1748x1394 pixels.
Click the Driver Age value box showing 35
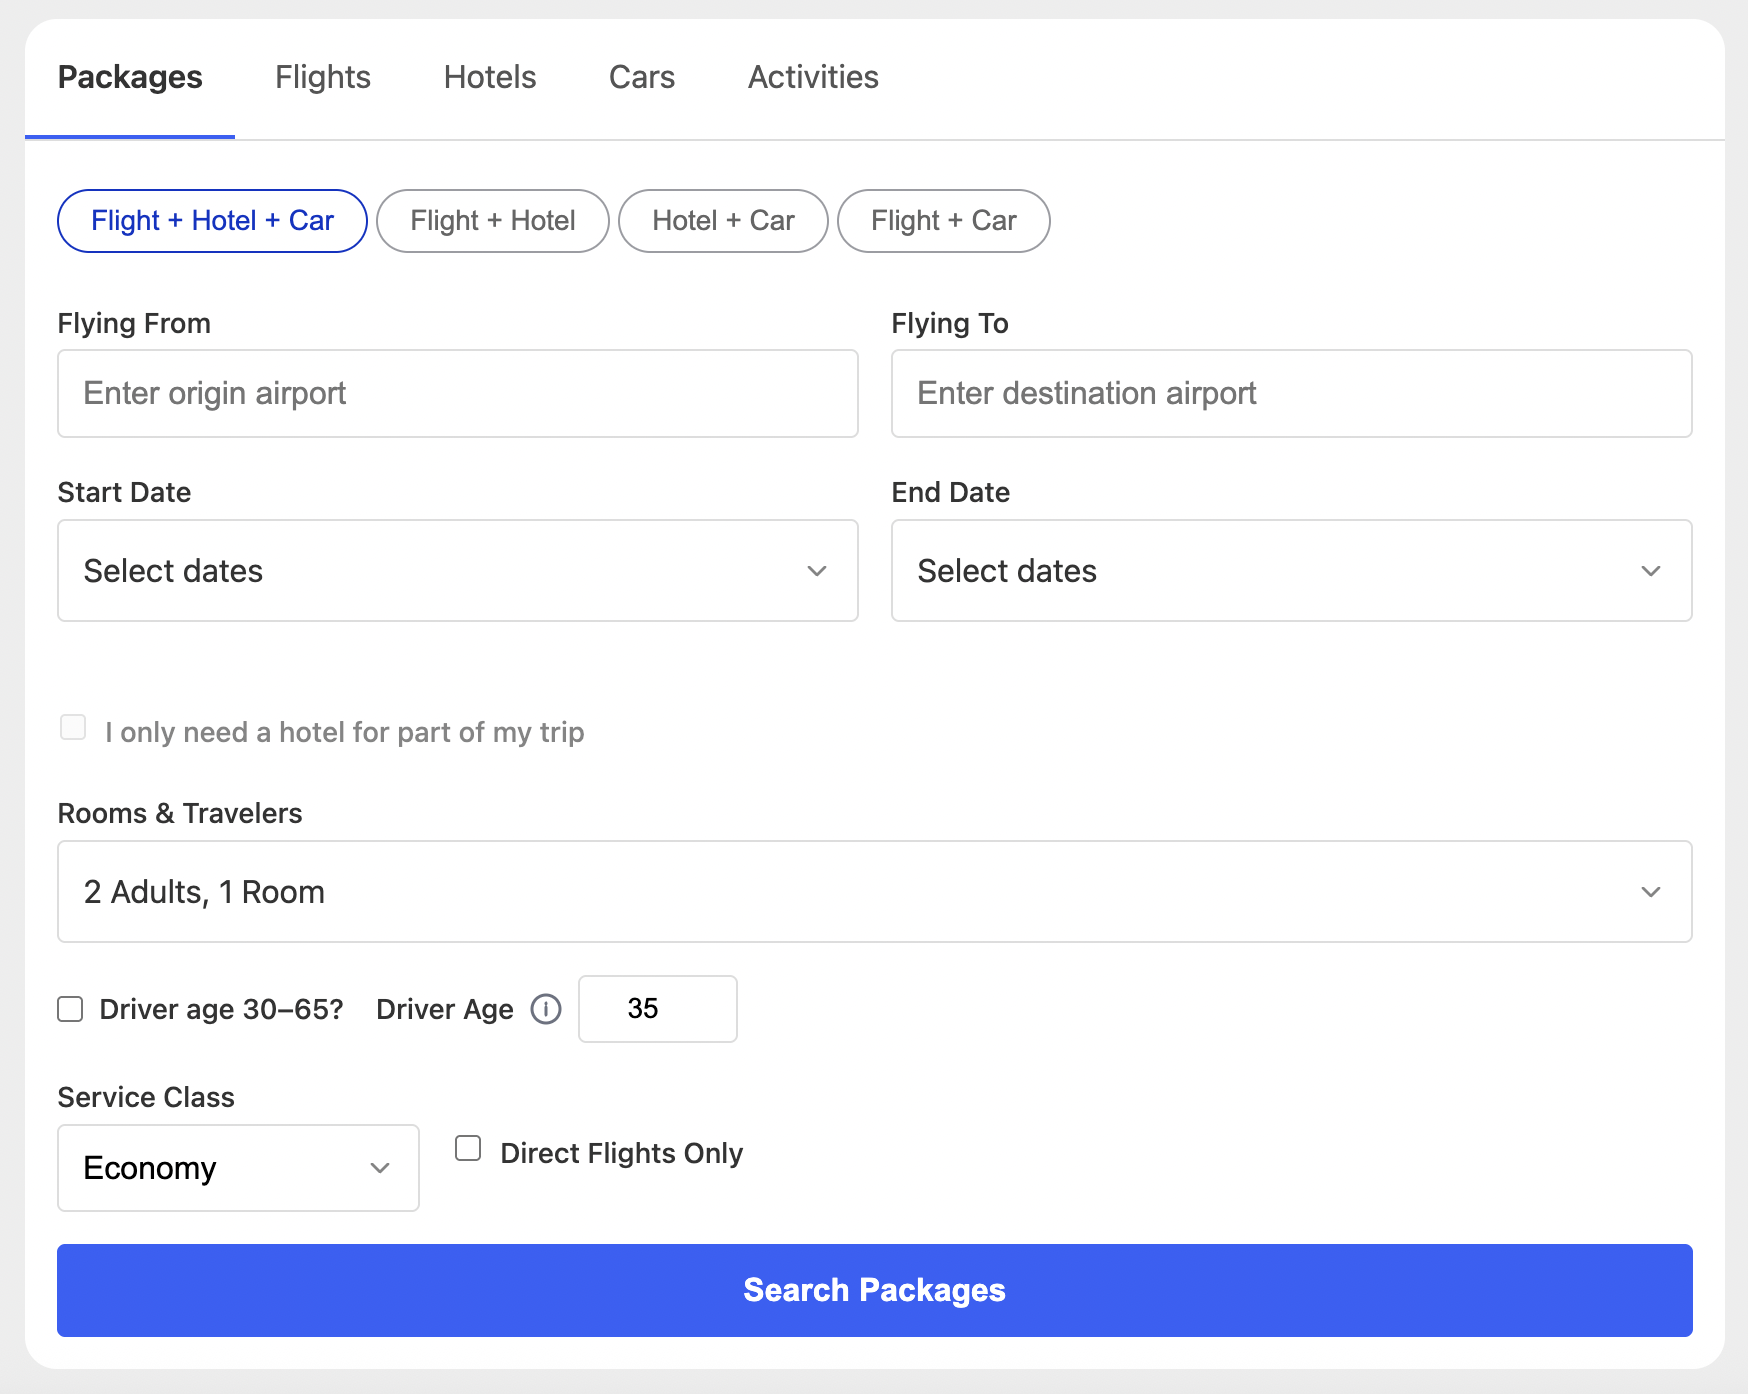pos(656,1009)
